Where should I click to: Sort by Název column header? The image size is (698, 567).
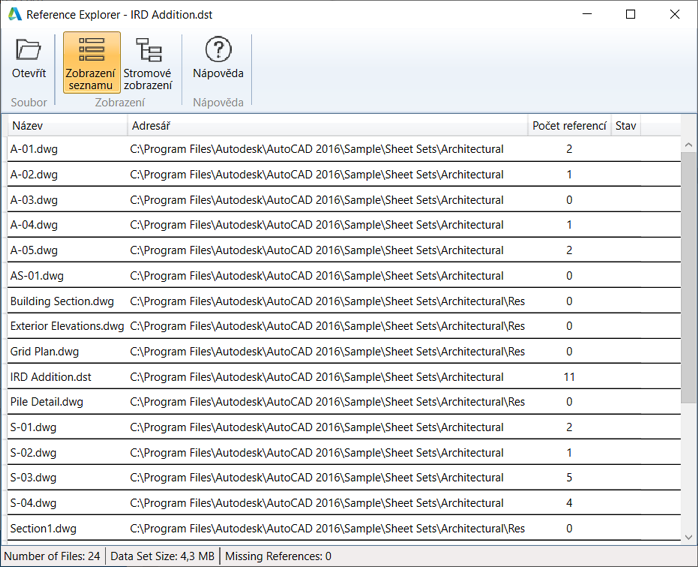tap(68, 126)
